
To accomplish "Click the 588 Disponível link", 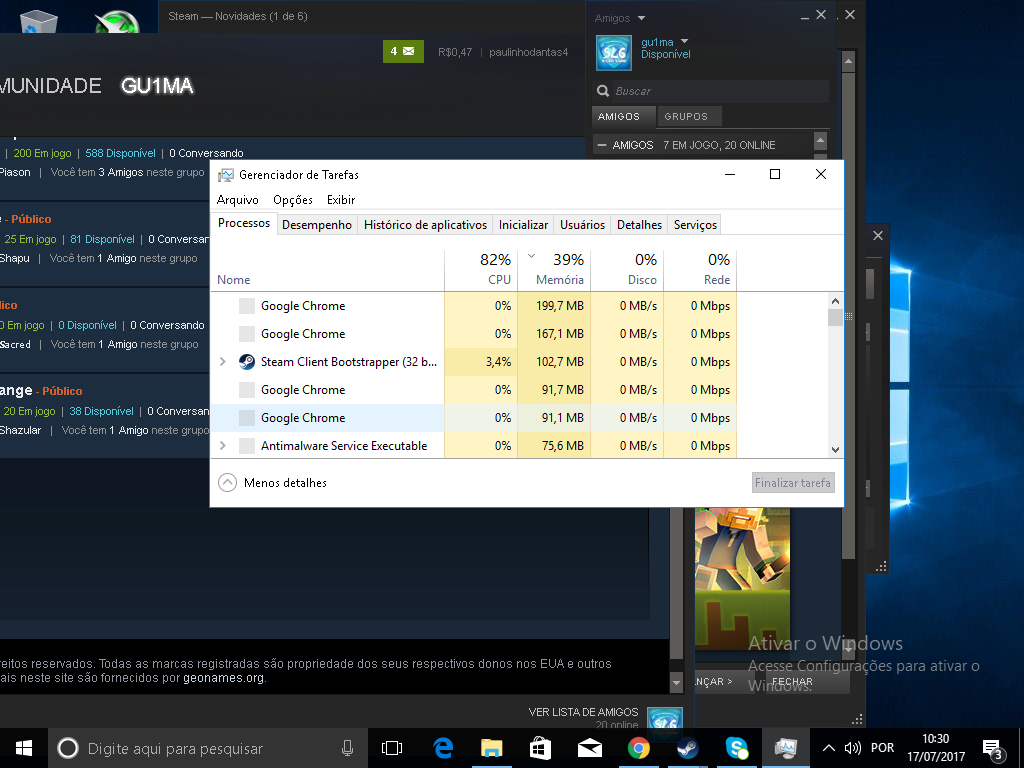I will coord(120,153).
